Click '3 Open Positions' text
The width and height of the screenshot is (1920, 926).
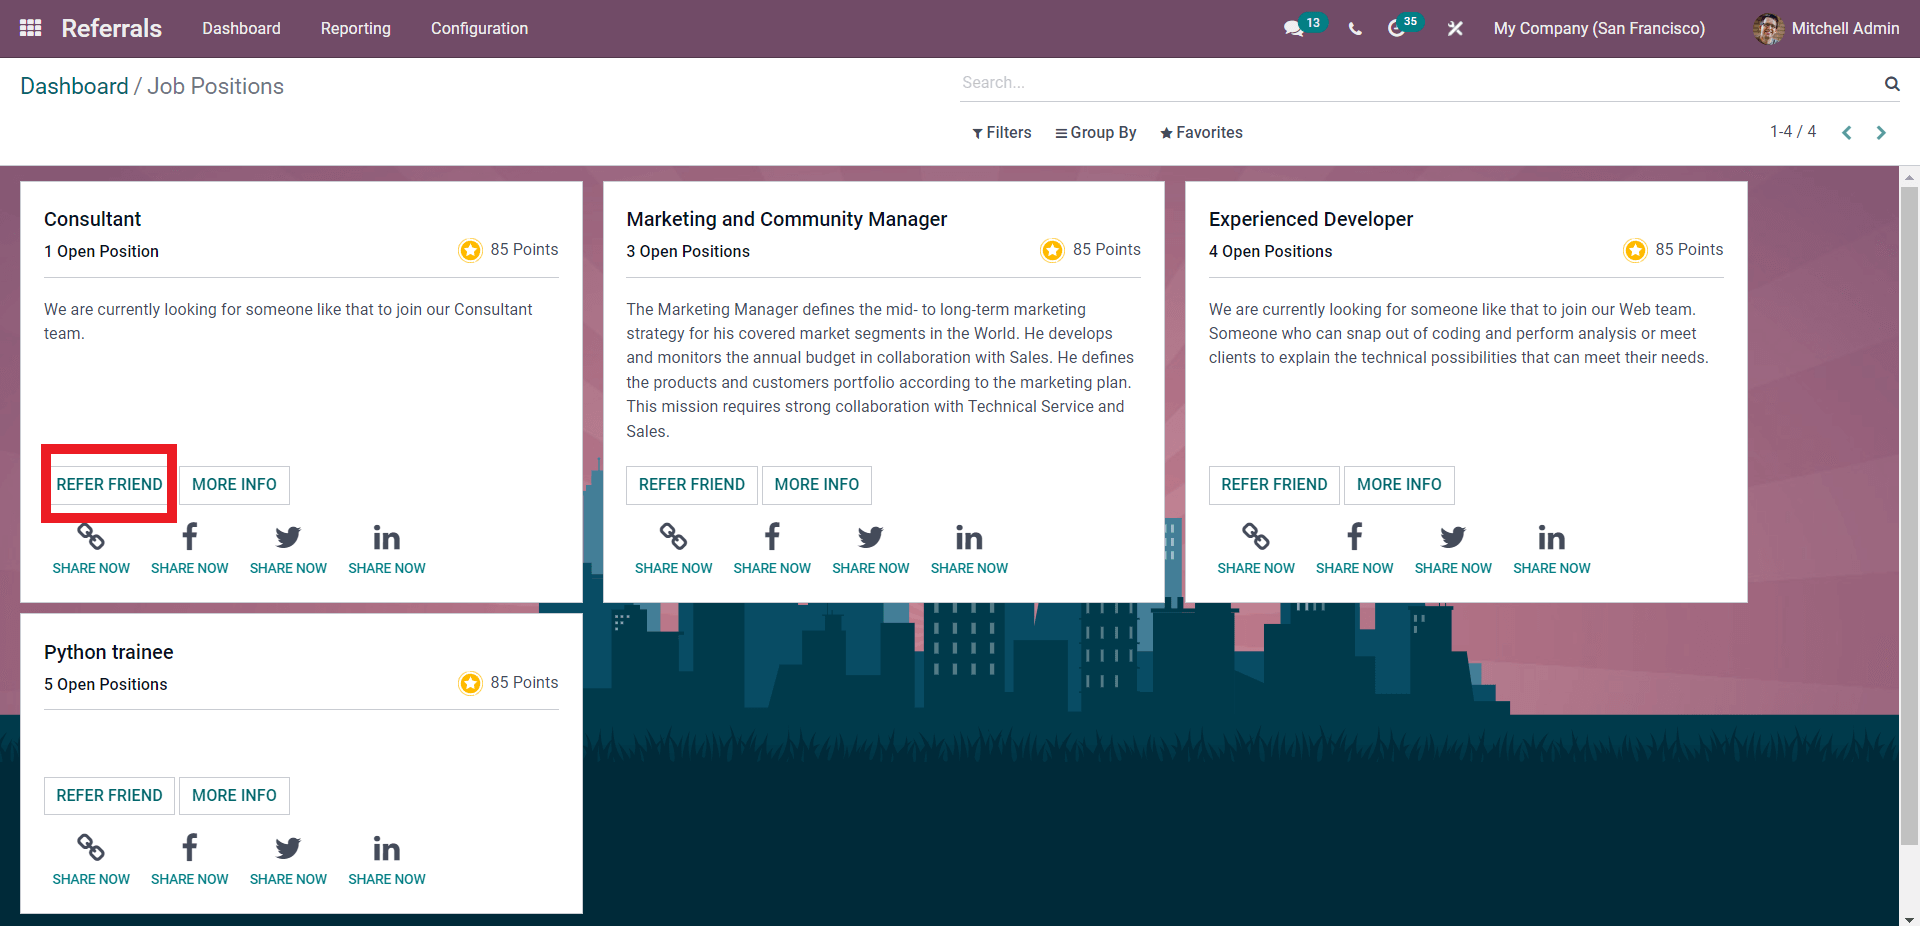click(x=688, y=252)
